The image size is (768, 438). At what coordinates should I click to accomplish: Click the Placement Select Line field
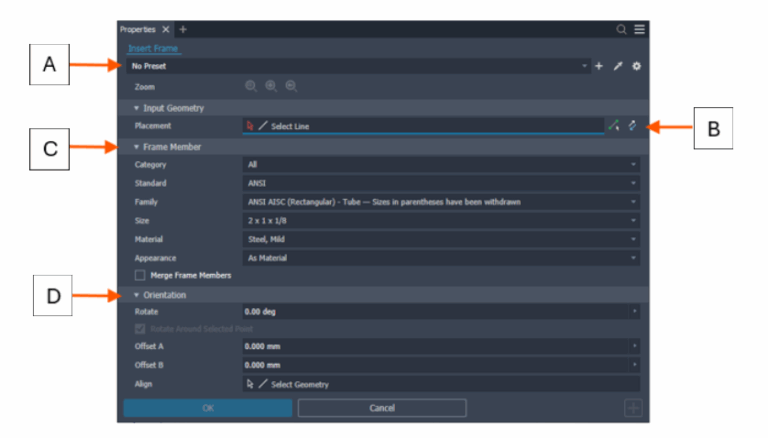(x=423, y=126)
